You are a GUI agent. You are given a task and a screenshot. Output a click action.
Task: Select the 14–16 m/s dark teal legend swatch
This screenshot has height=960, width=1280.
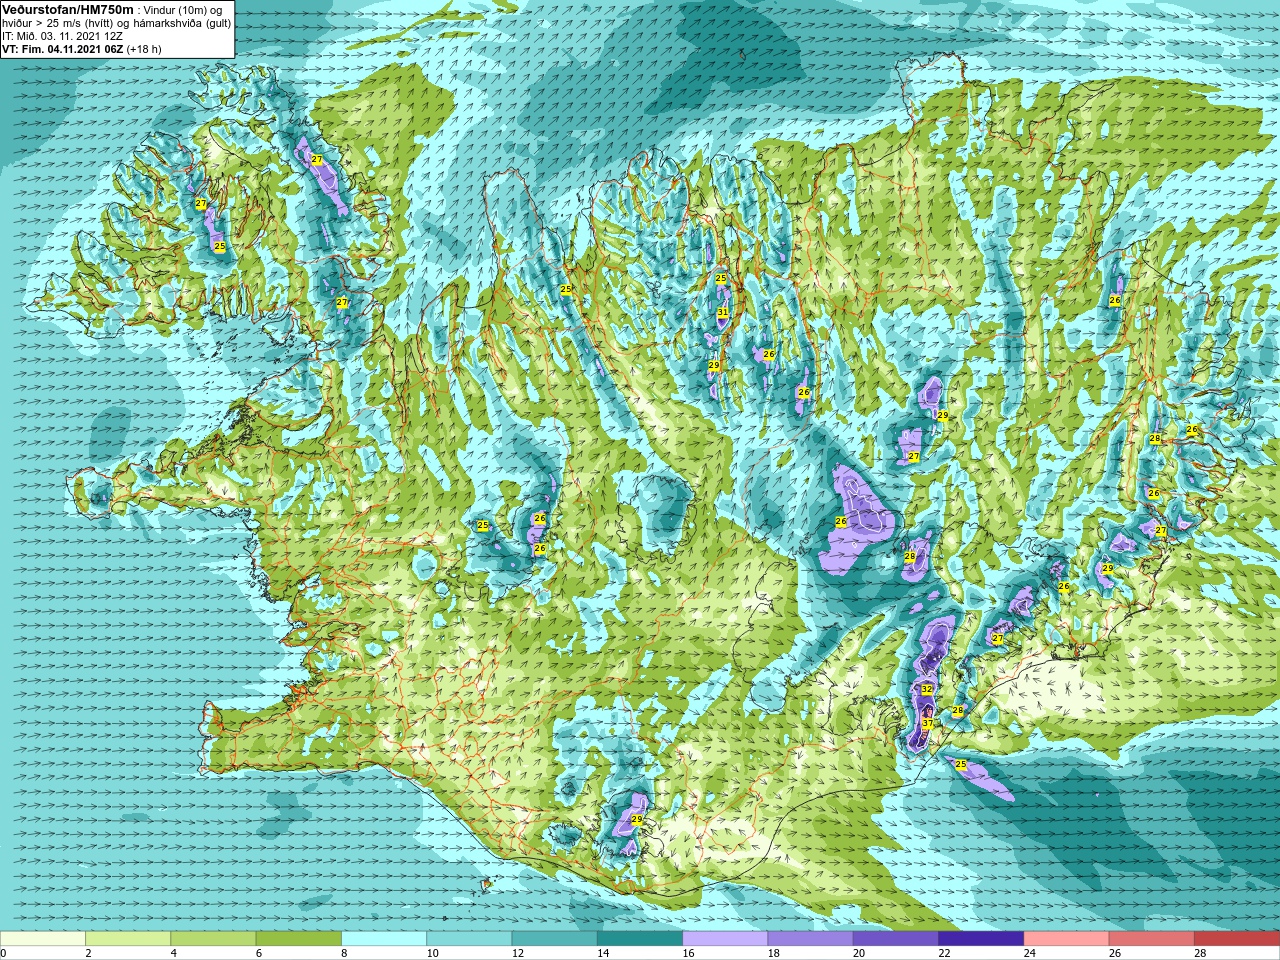[x=640, y=938]
